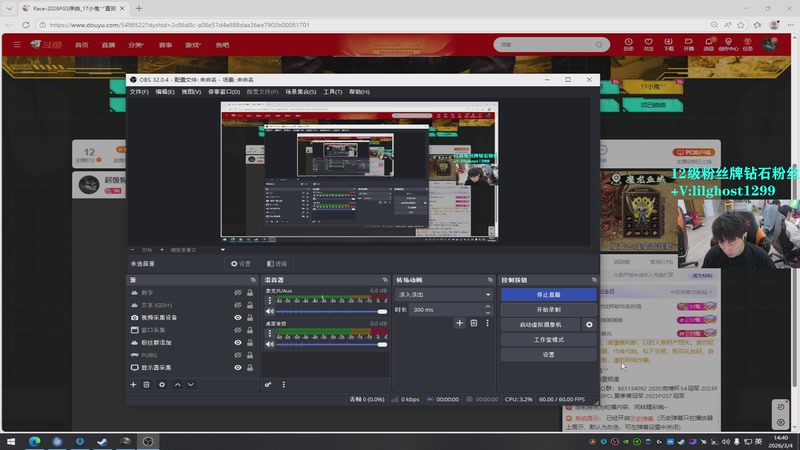Viewport: 800px width, 450px height.
Task: Click the transition duration 300 ms field
Action: pyautogui.click(x=445, y=310)
